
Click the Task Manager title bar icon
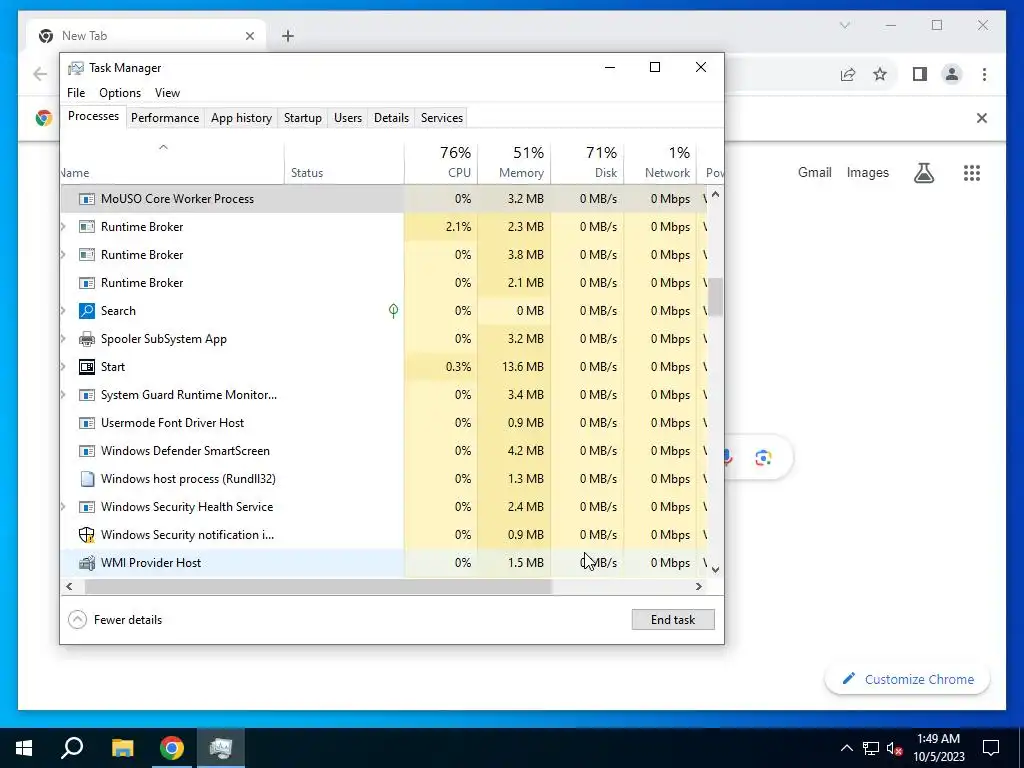pyautogui.click(x=76, y=68)
